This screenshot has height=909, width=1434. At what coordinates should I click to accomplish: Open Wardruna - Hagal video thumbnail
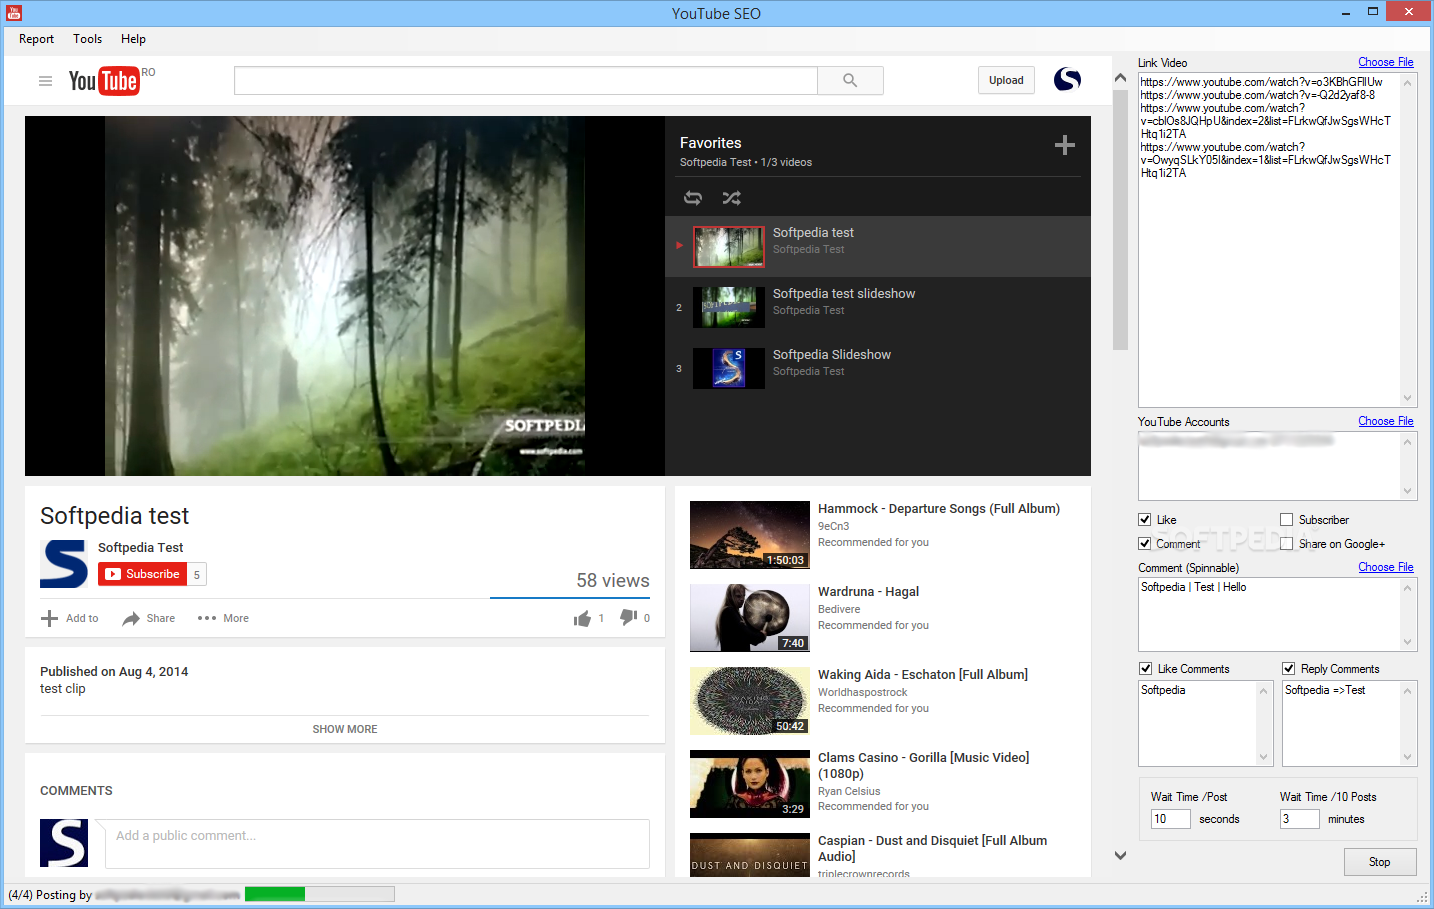point(750,618)
